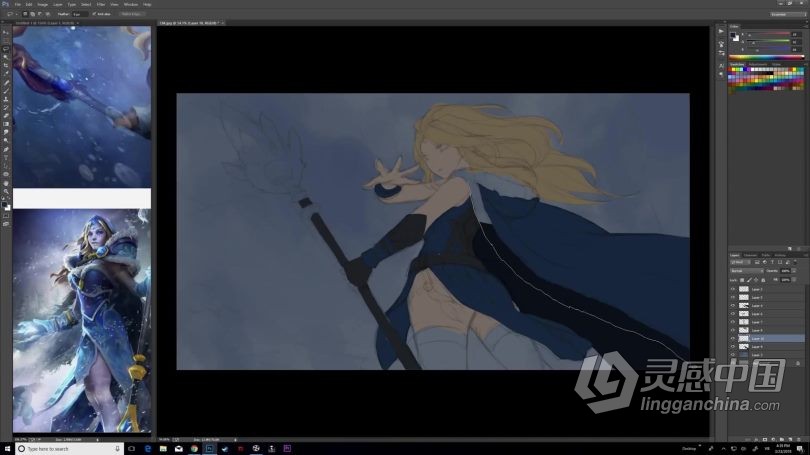
Task: Click Lock all padlock icon
Action: pyautogui.click(x=763, y=280)
